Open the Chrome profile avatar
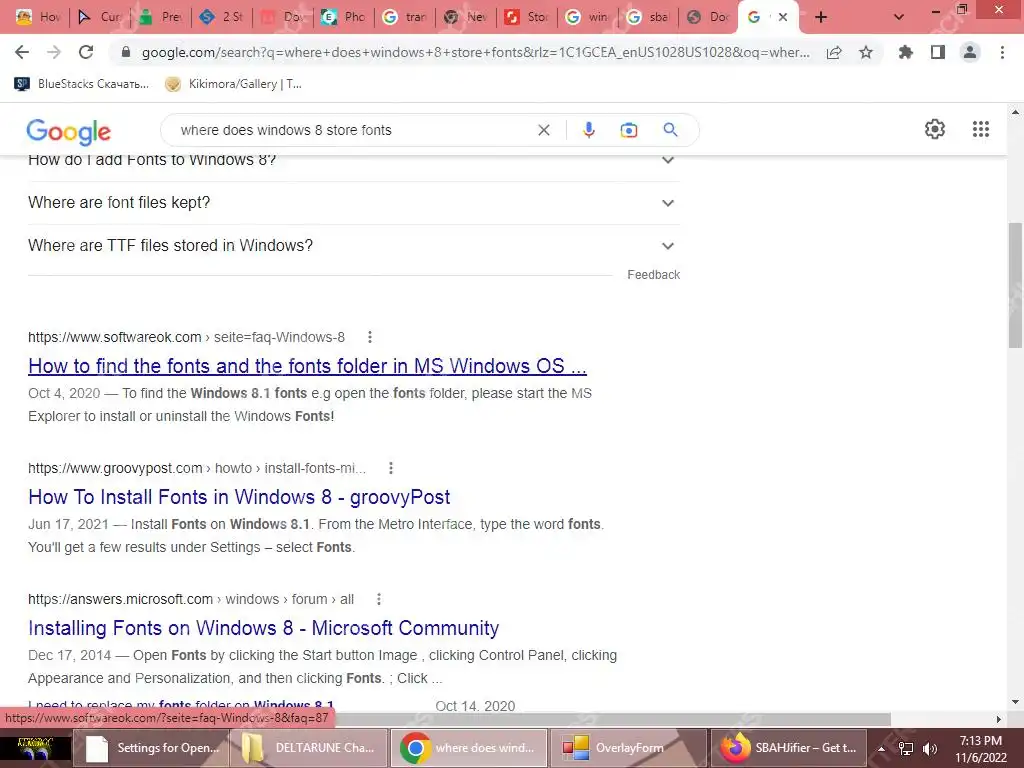The height and width of the screenshot is (768, 1024). pos(970,52)
